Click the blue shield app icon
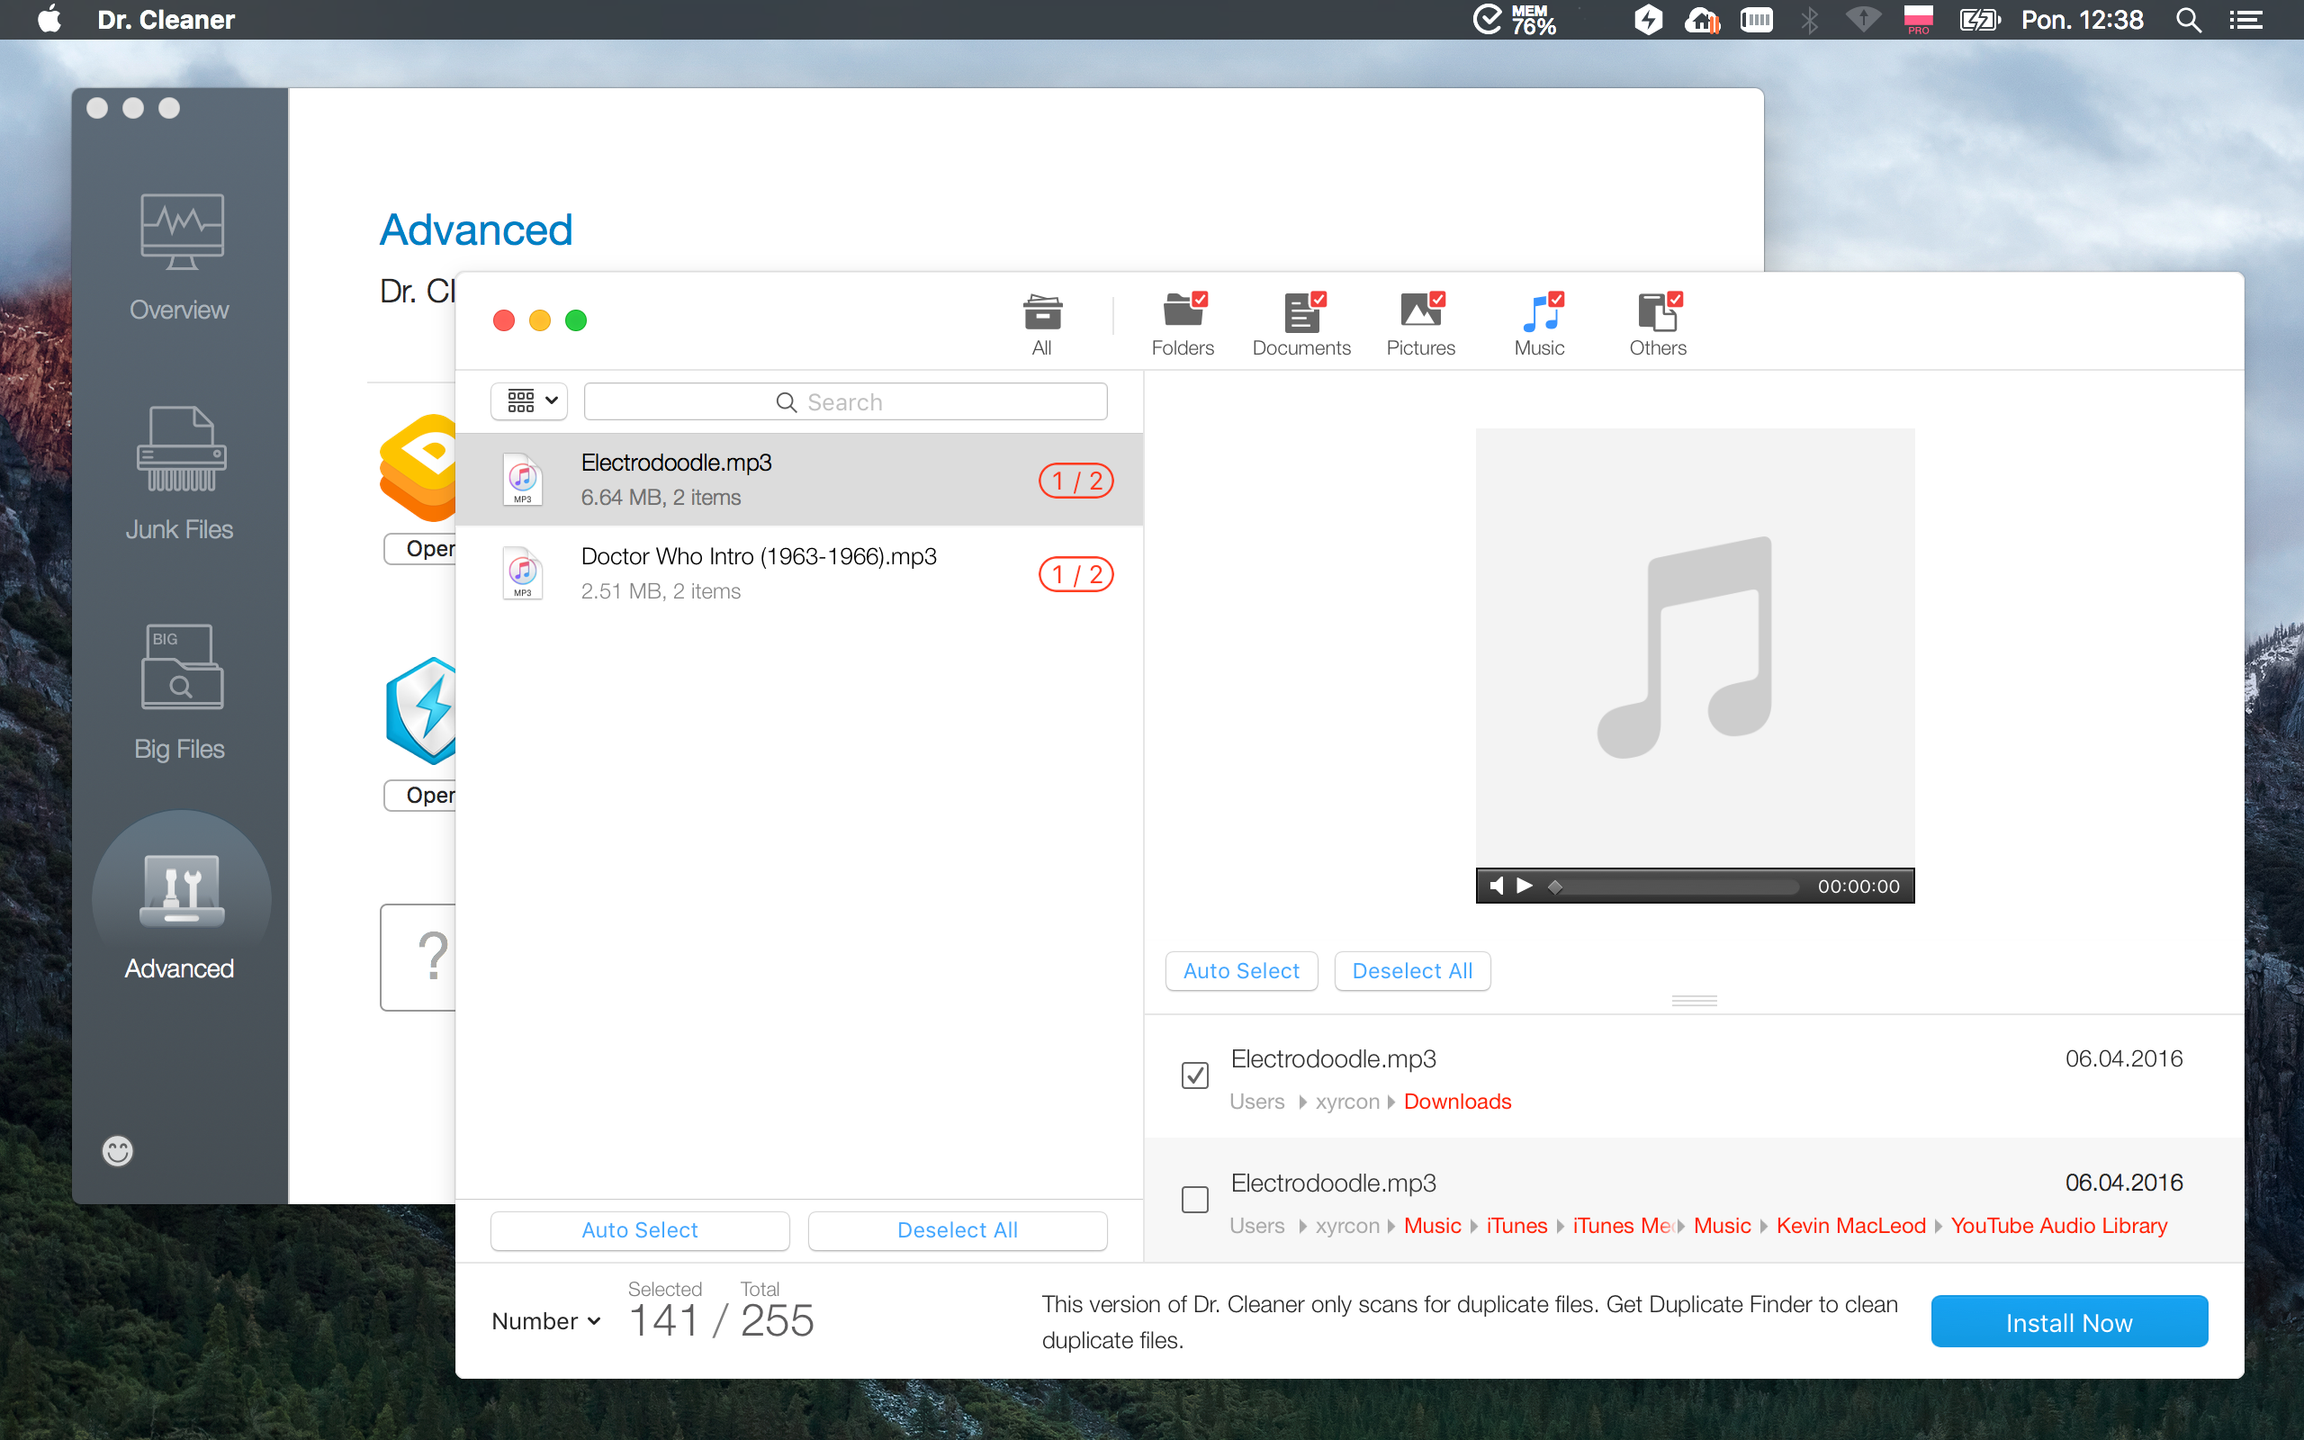The width and height of the screenshot is (2304, 1440). pos(422,710)
